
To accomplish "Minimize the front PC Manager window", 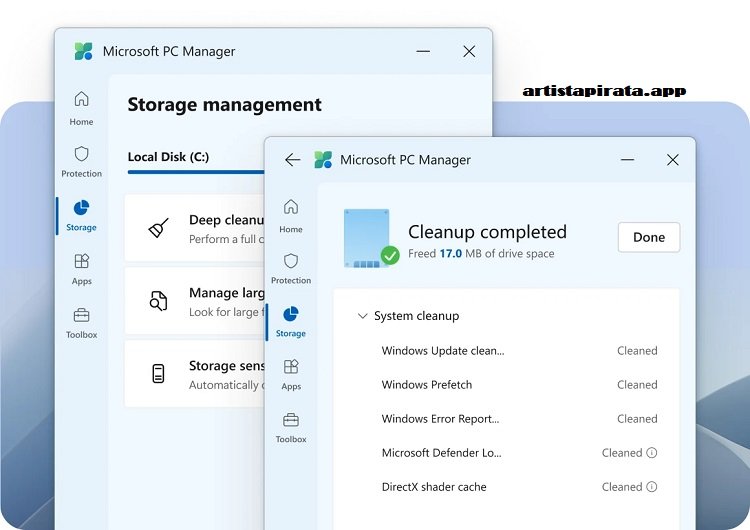I will pyautogui.click(x=628, y=160).
